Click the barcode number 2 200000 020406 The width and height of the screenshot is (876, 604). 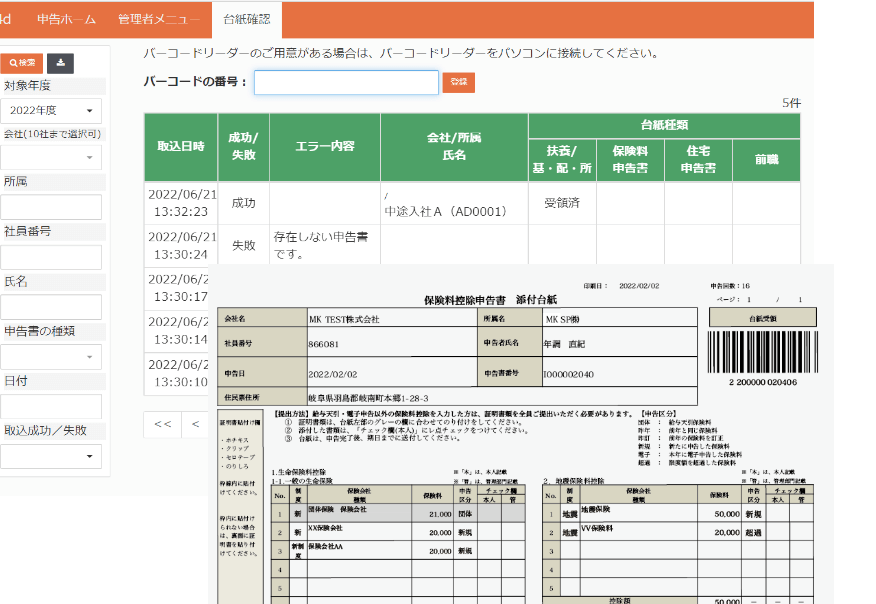(763, 383)
